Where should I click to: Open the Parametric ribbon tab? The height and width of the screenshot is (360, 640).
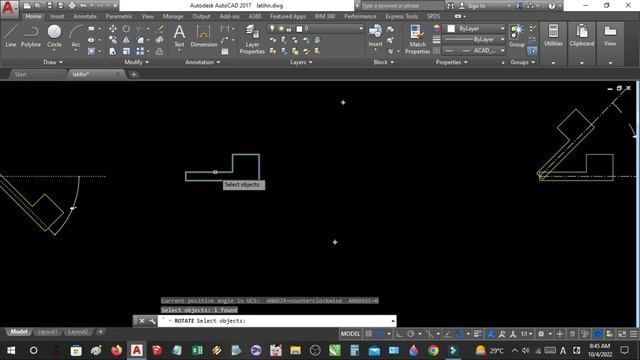(x=119, y=16)
